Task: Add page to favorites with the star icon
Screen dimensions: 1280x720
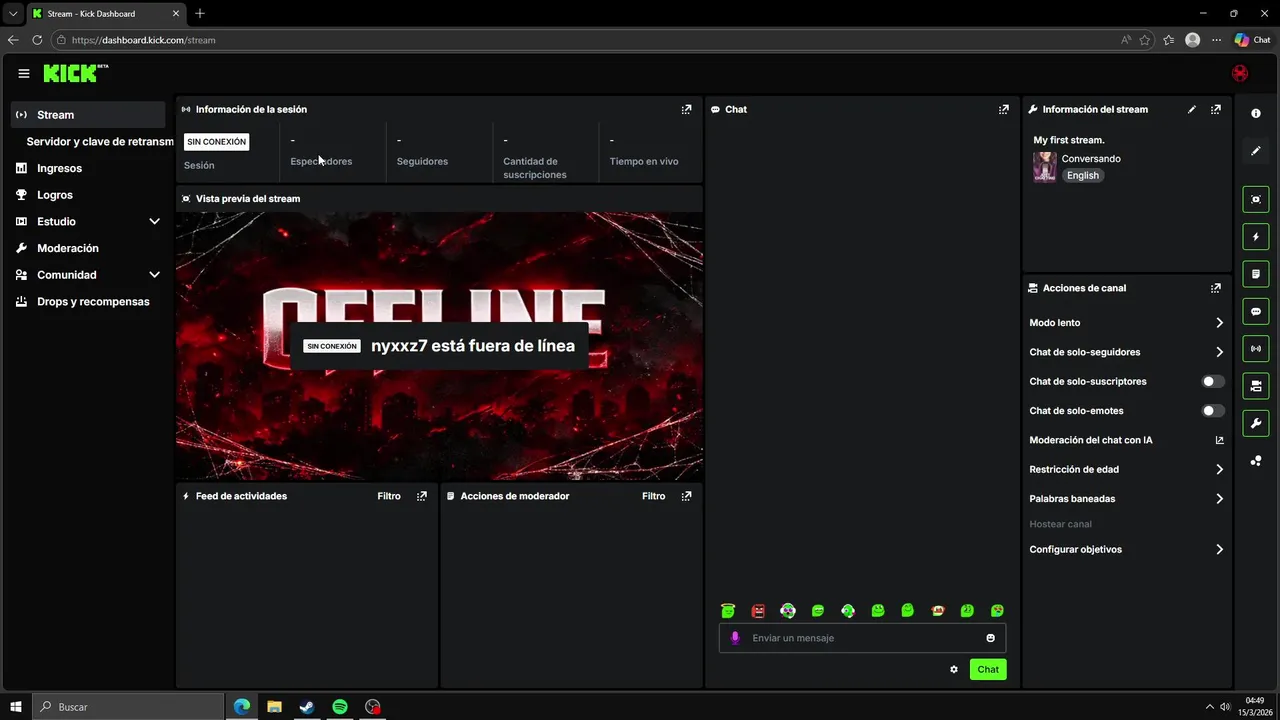Action: pyautogui.click(x=1145, y=40)
